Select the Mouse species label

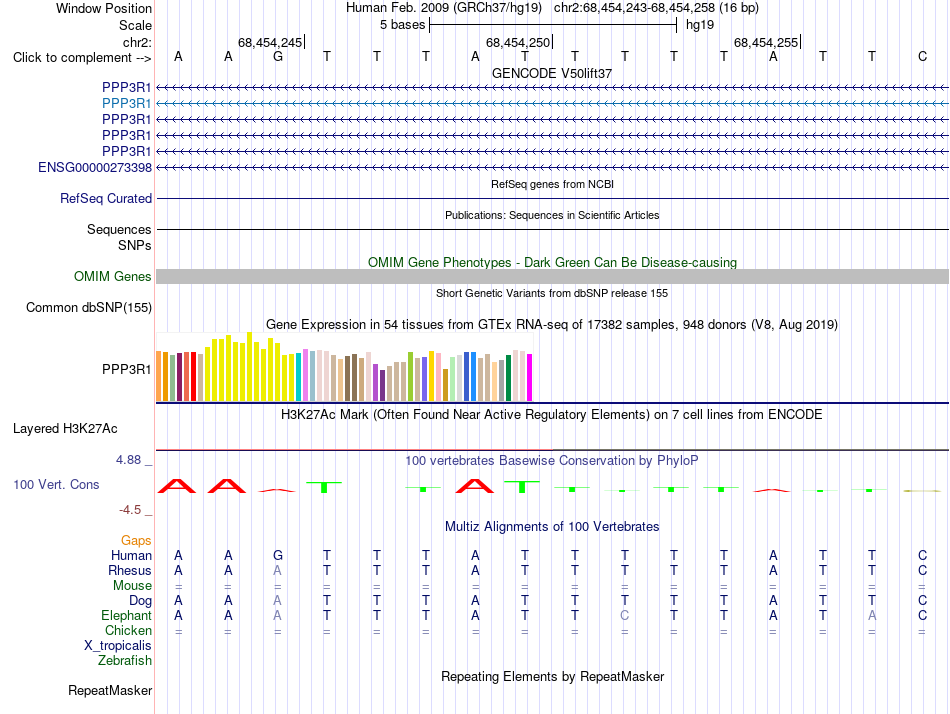coord(132,586)
